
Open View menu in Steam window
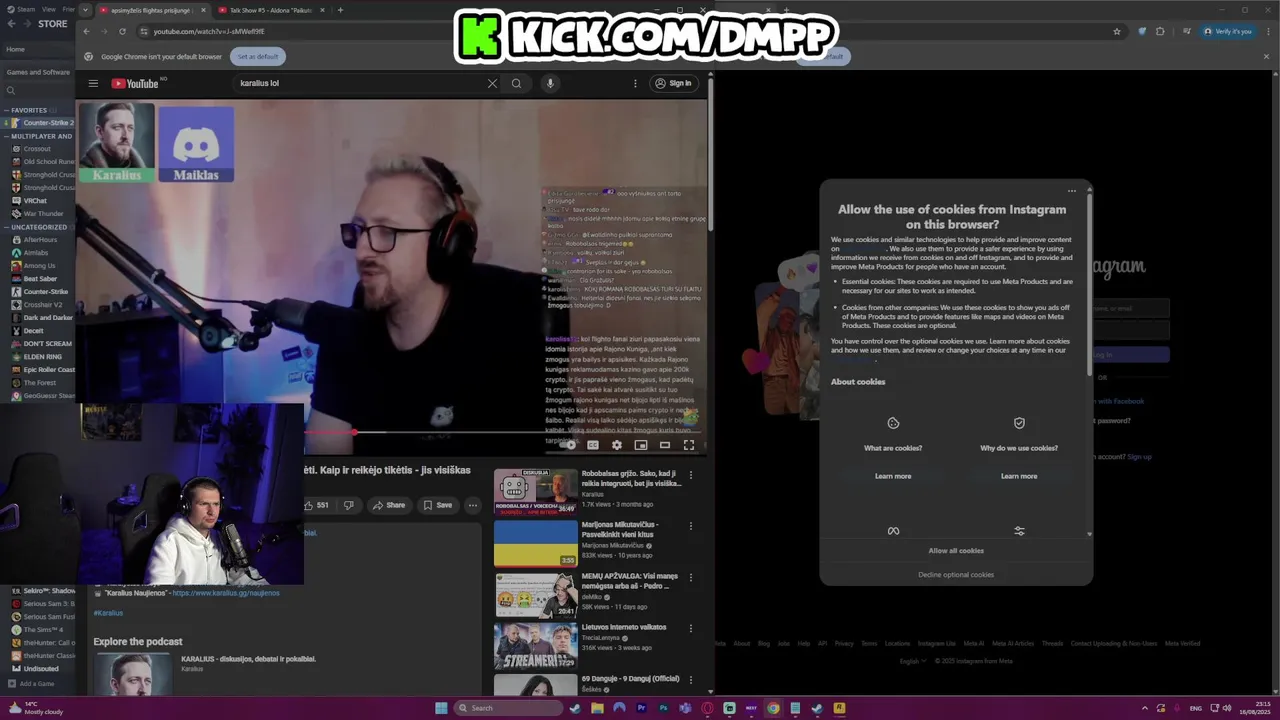coord(48,9)
